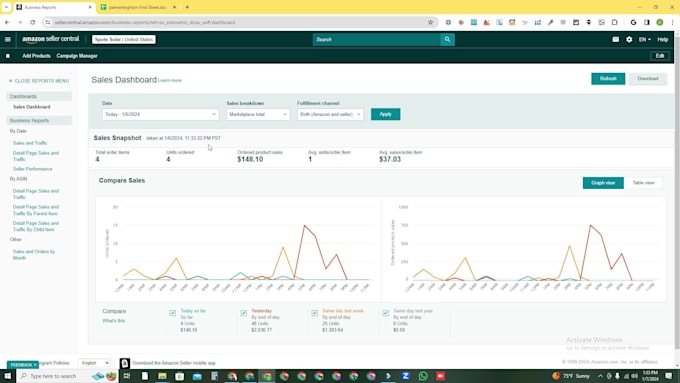Open the EN language dropdown in header
Image resolution: width=680 pixels, height=383 pixels.
point(644,39)
